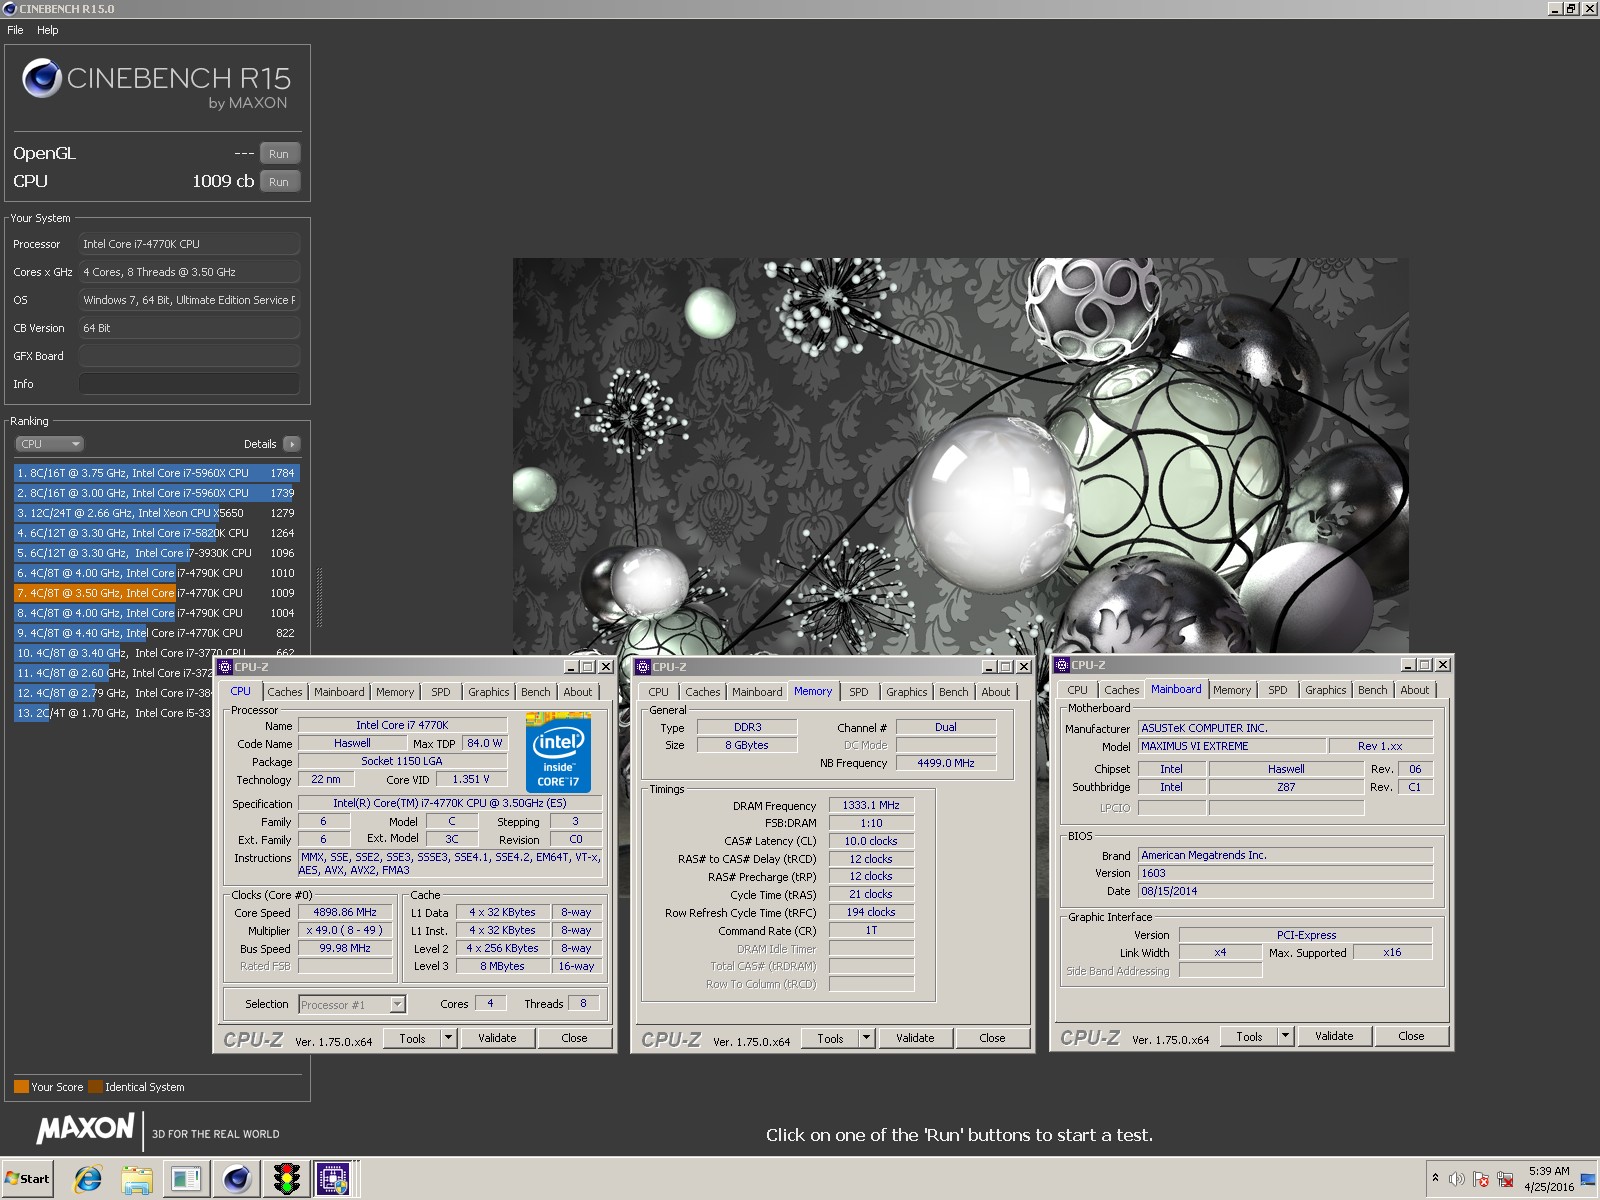
Task: Expand Tools dropdown arrow in right CPU-Z
Action: (x=1286, y=1036)
